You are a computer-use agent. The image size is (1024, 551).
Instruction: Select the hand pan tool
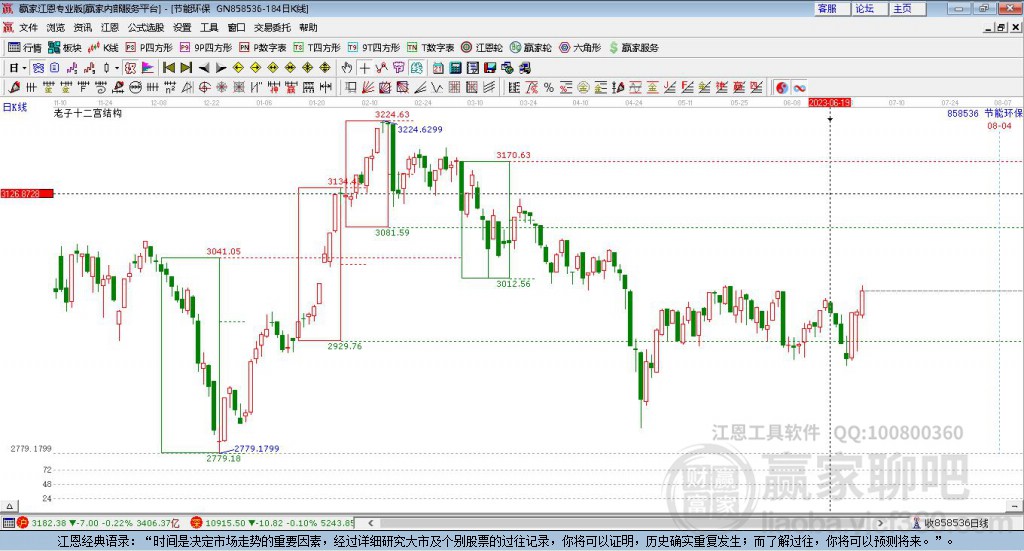(347, 68)
